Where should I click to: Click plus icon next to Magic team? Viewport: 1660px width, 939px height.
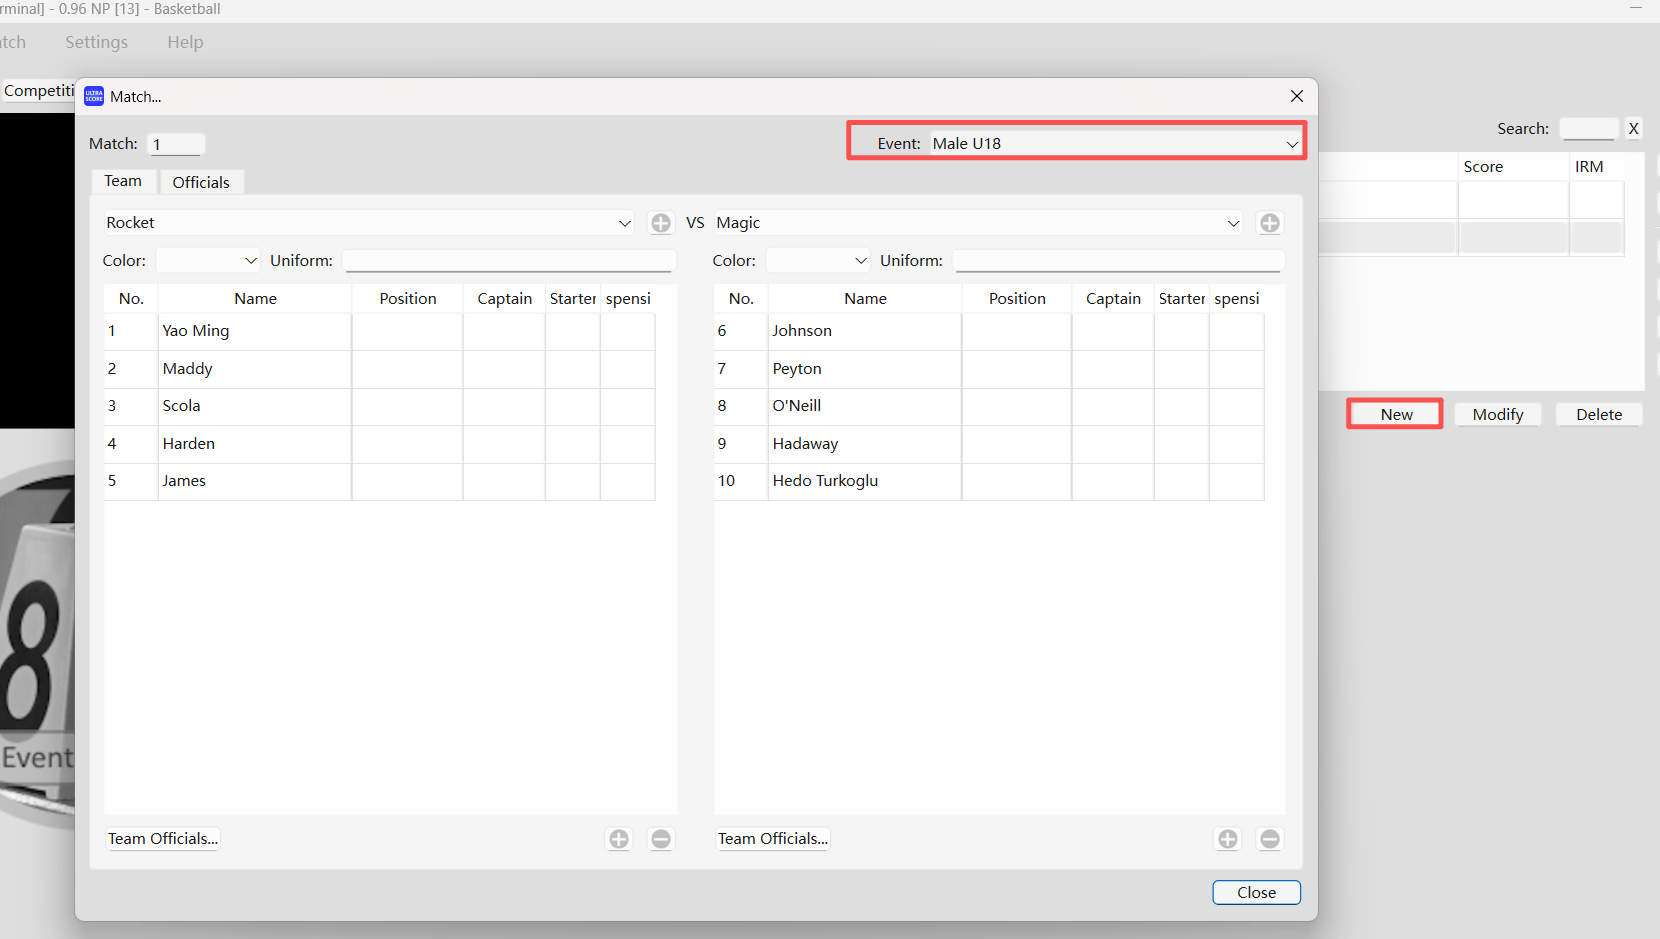coord(1269,223)
